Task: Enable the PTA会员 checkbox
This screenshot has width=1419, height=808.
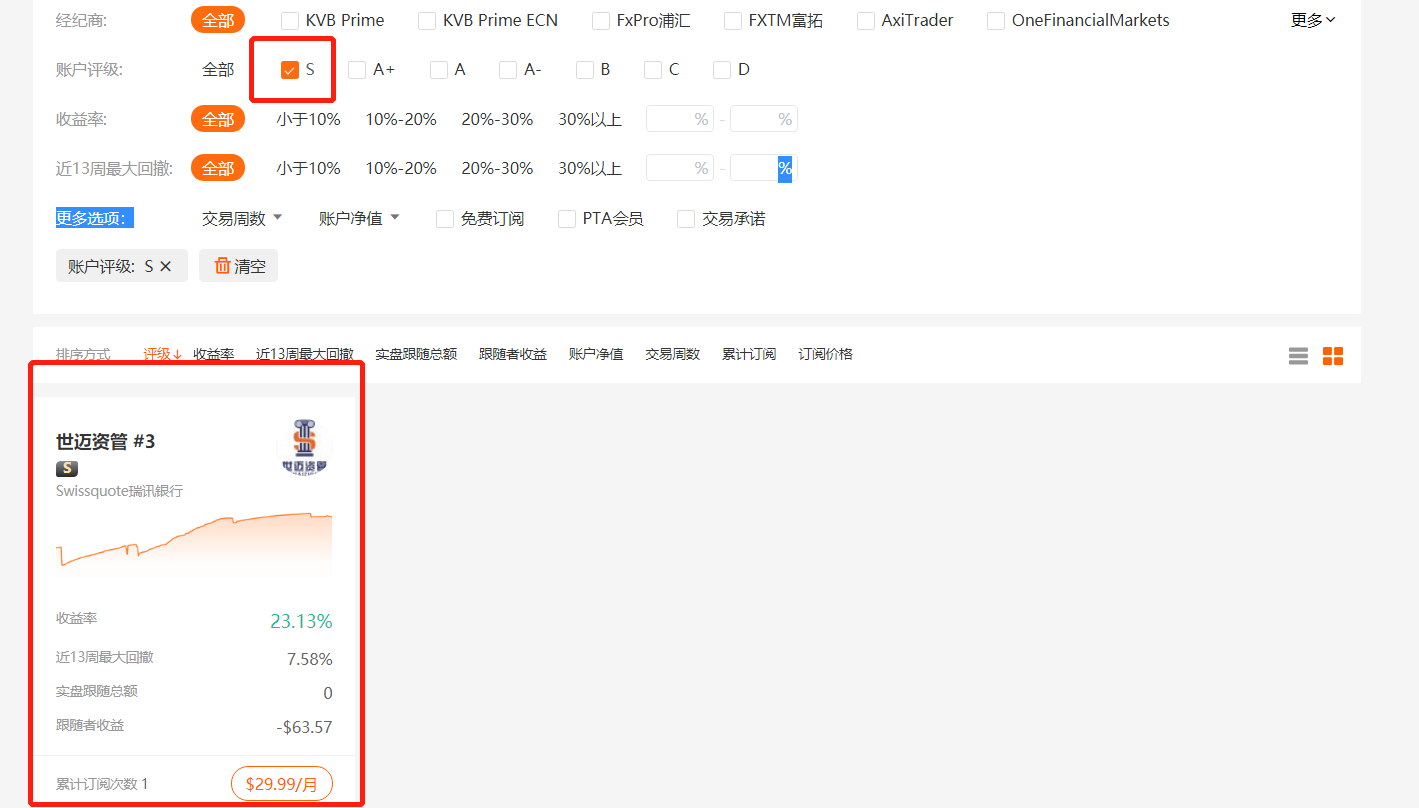Action: 567,219
